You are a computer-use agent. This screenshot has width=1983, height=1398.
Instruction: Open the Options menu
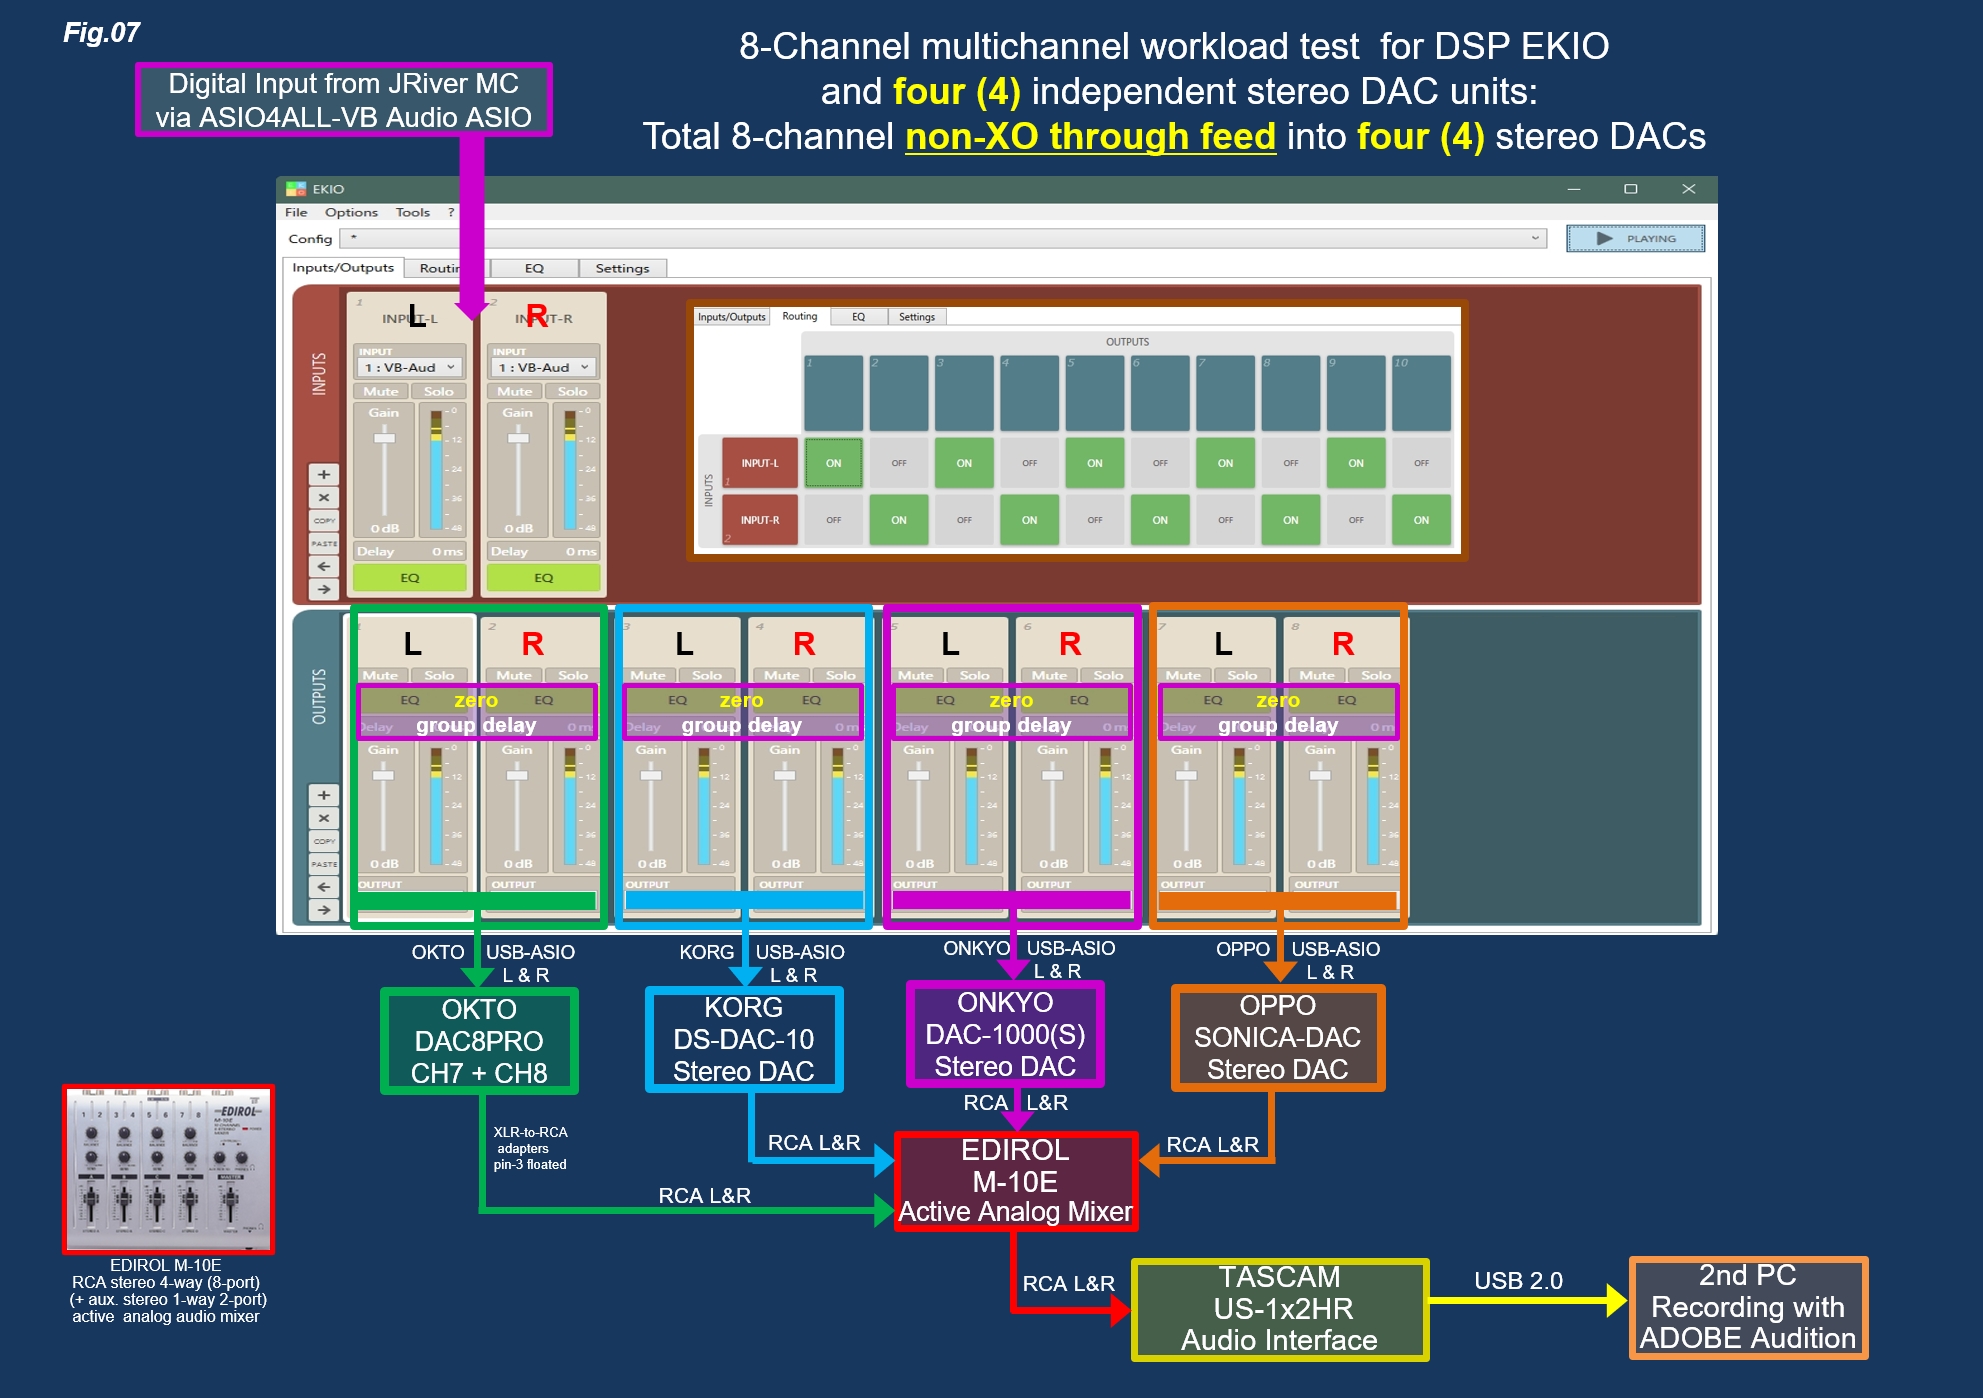click(x=351, y=212)
